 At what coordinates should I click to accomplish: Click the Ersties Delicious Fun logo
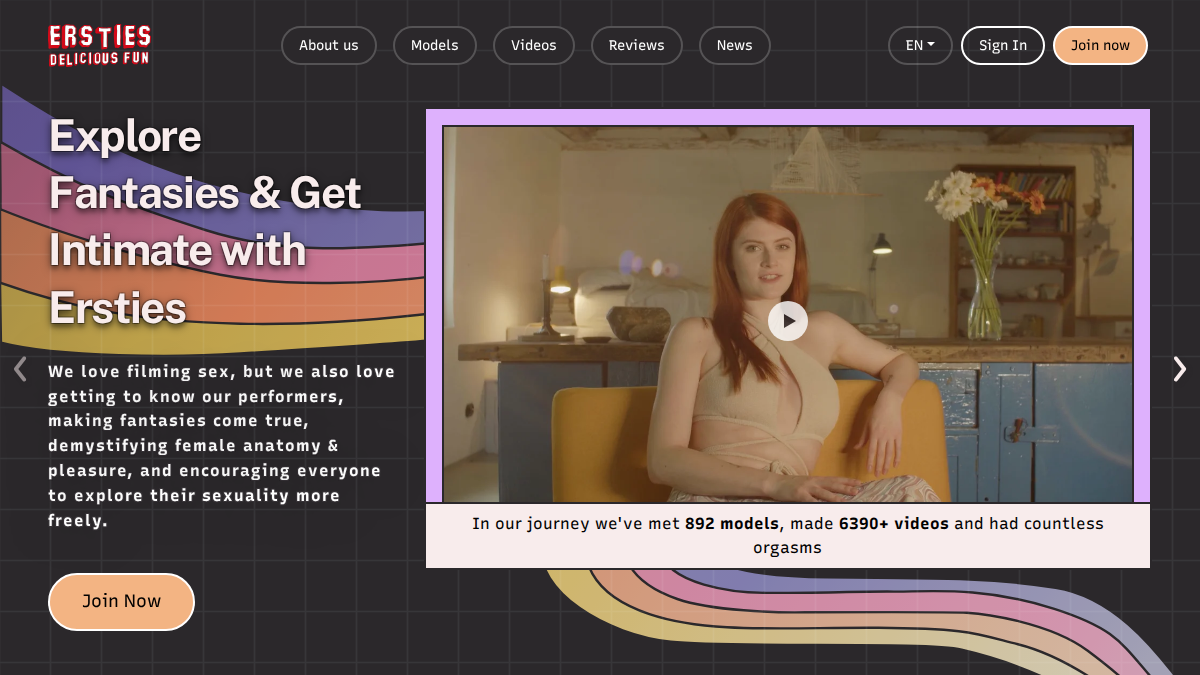(100, 45)
